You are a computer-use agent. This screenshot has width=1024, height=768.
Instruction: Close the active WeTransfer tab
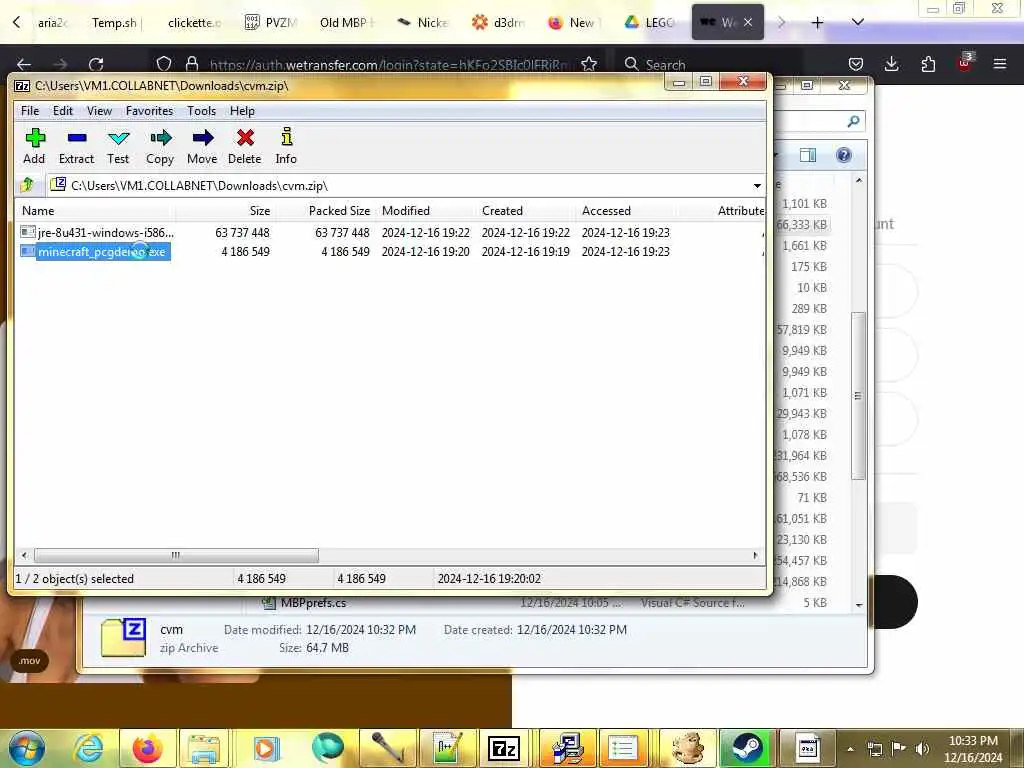(748, 22)
